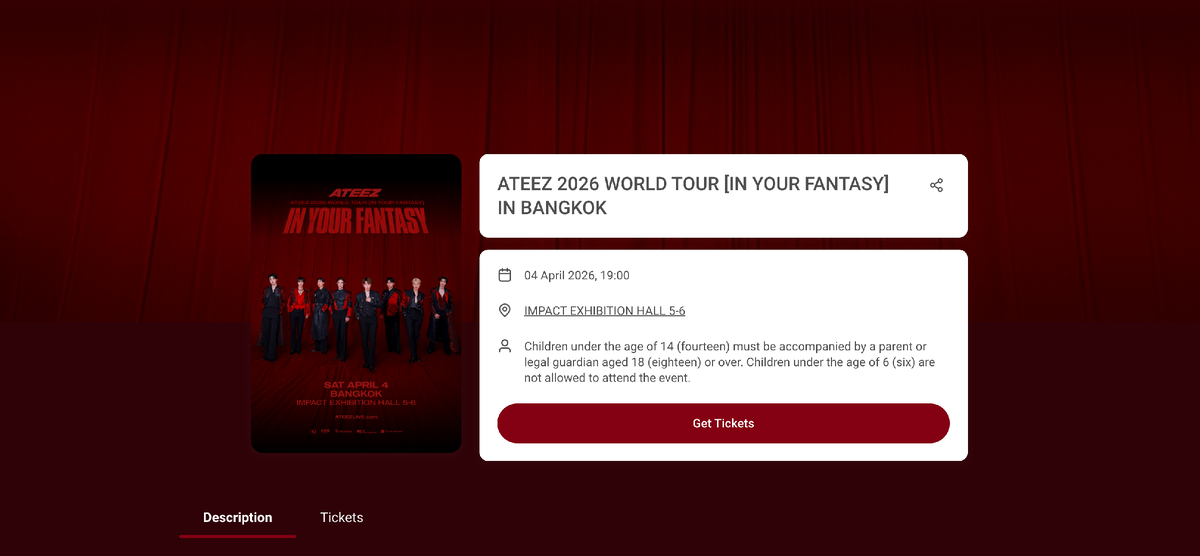Screen dimensions: 1200x556
Task: Open the concert poster thumbnail
Action: pyautogui.click(x=356, y=303)
